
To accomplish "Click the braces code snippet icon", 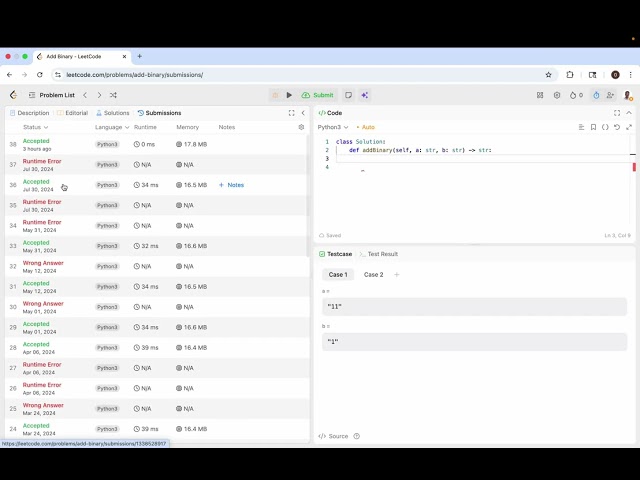I will coord(605,127).
